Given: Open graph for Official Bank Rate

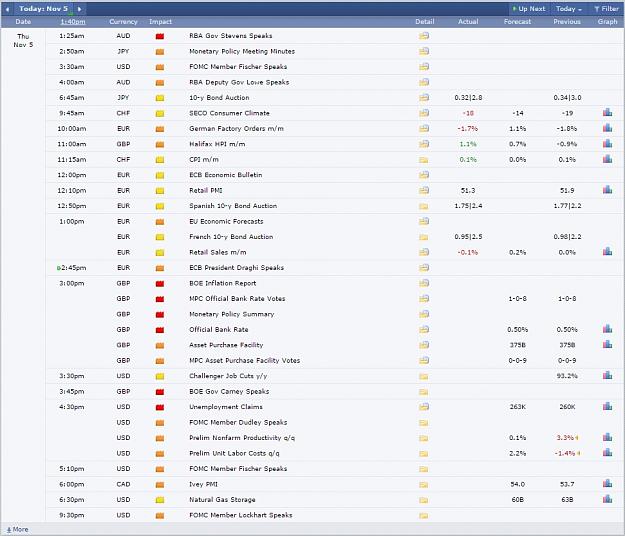Looking at the screenshot, I should point(607,329).
